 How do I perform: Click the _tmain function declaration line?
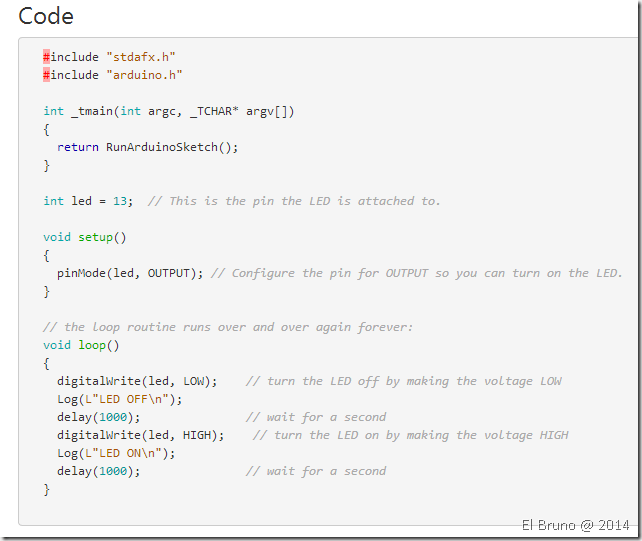169,111
